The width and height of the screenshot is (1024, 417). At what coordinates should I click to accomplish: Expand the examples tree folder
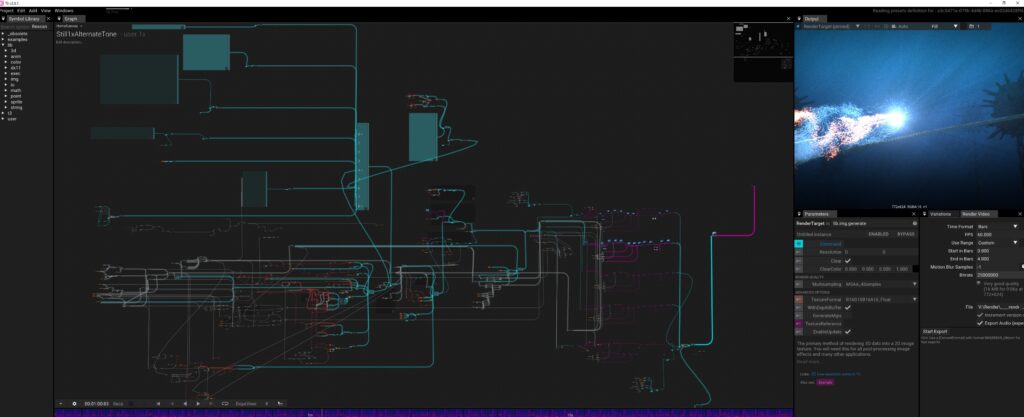click(3, 38)
